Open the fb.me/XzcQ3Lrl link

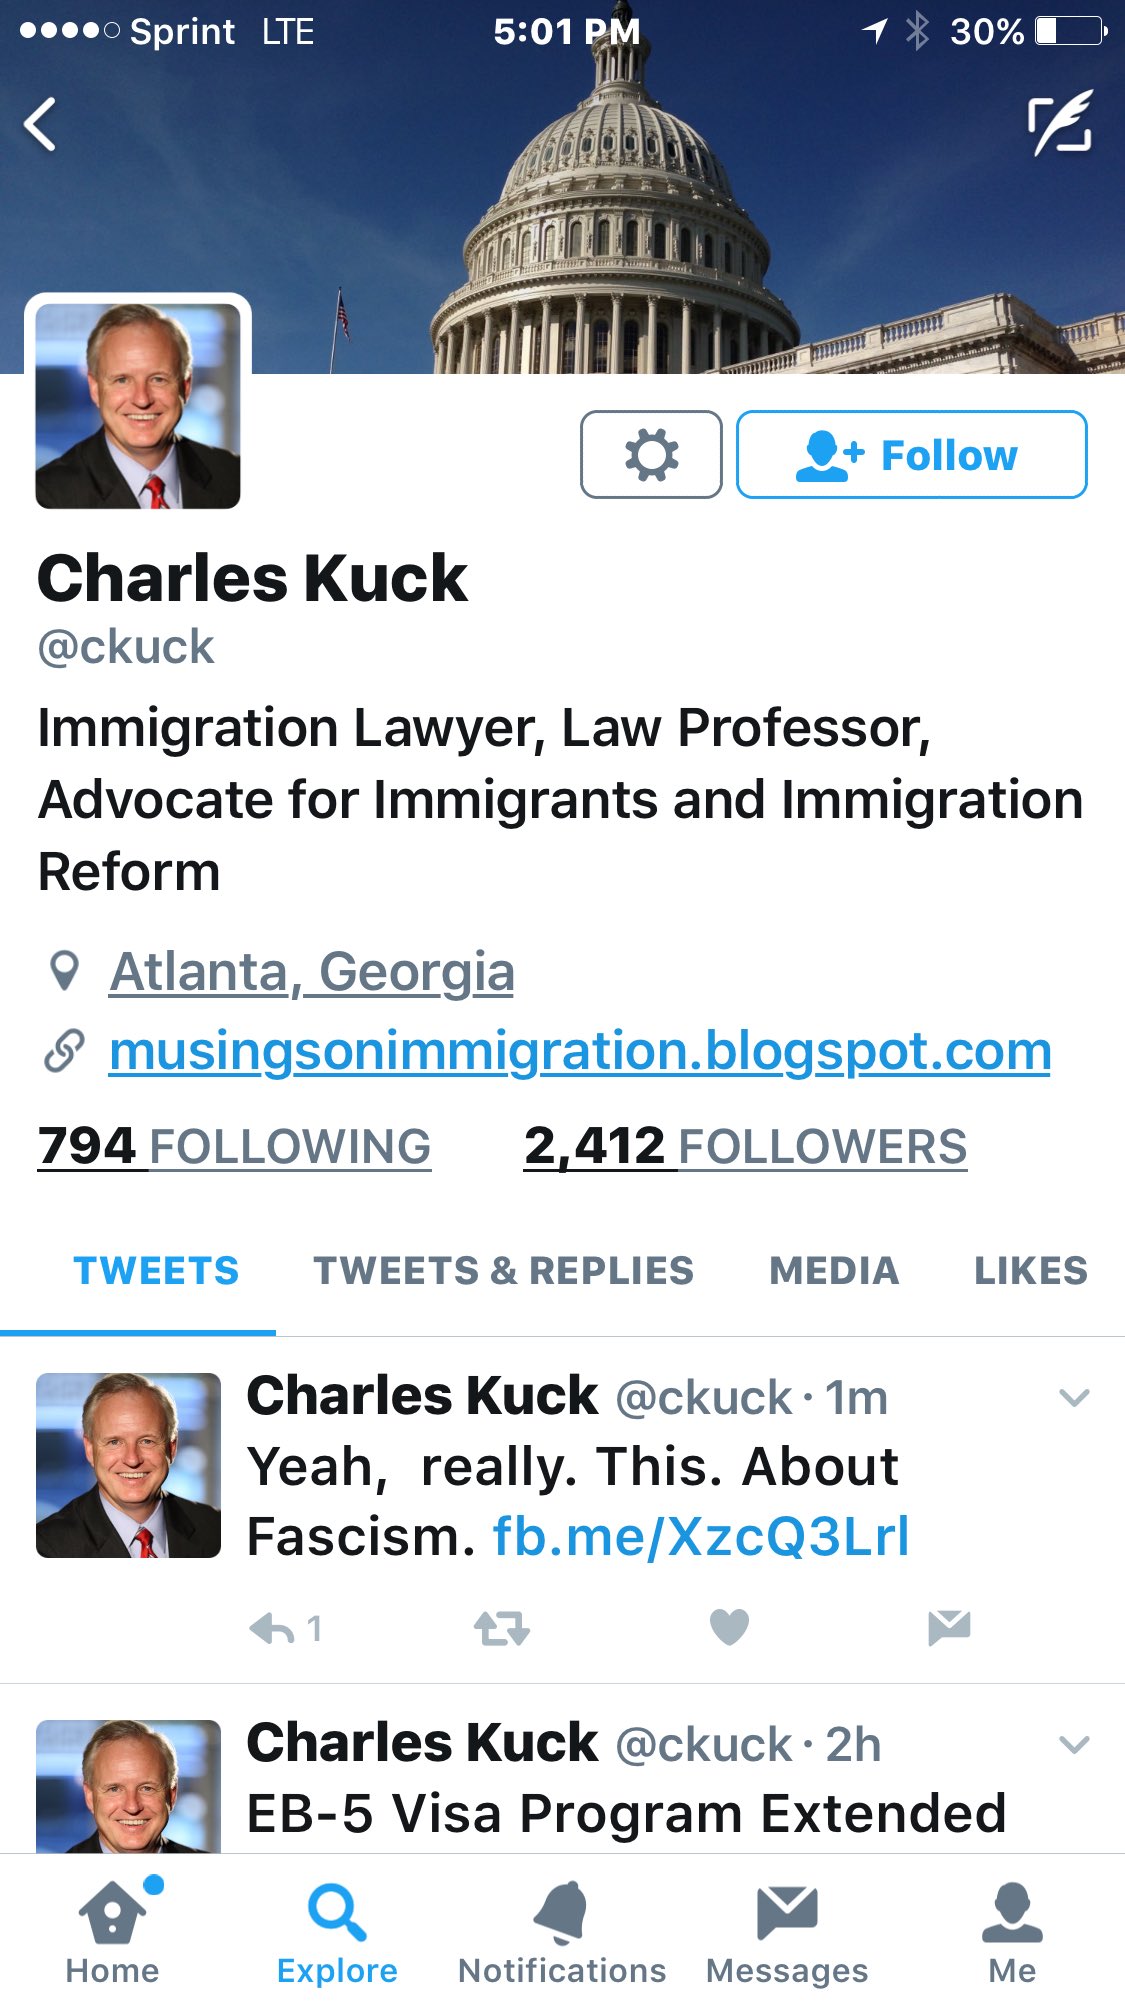[701, 1537]
